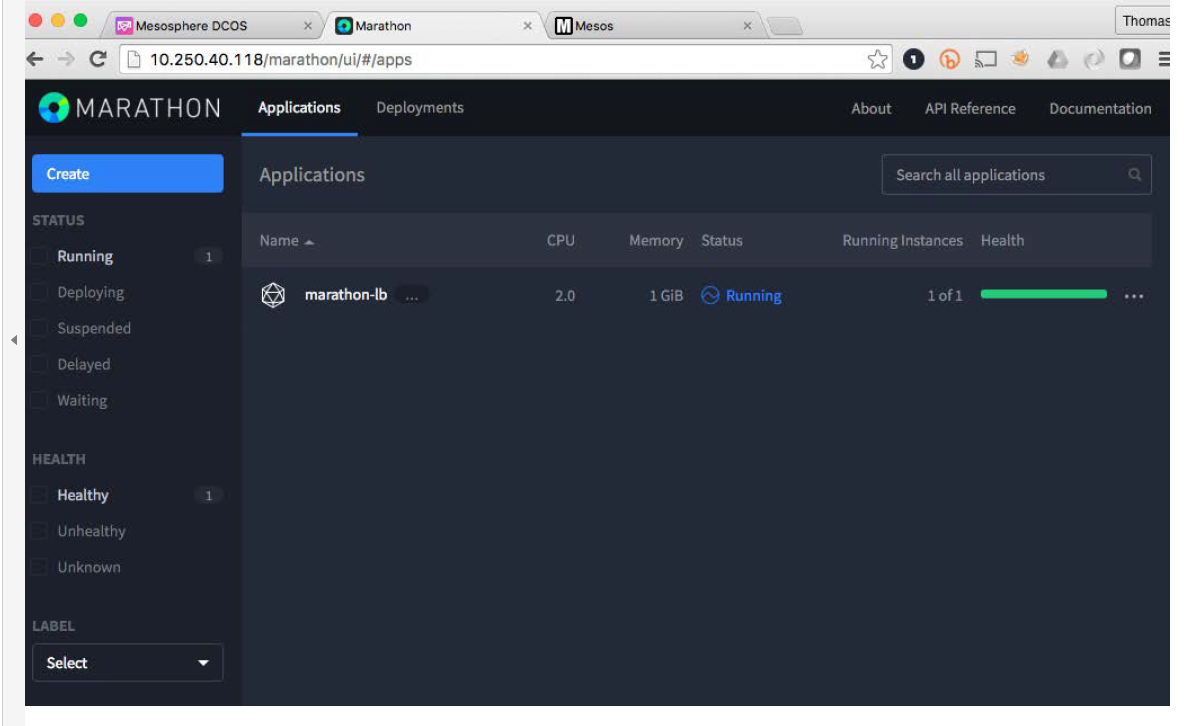
Task: Open the About link
Action: [871, 109]
